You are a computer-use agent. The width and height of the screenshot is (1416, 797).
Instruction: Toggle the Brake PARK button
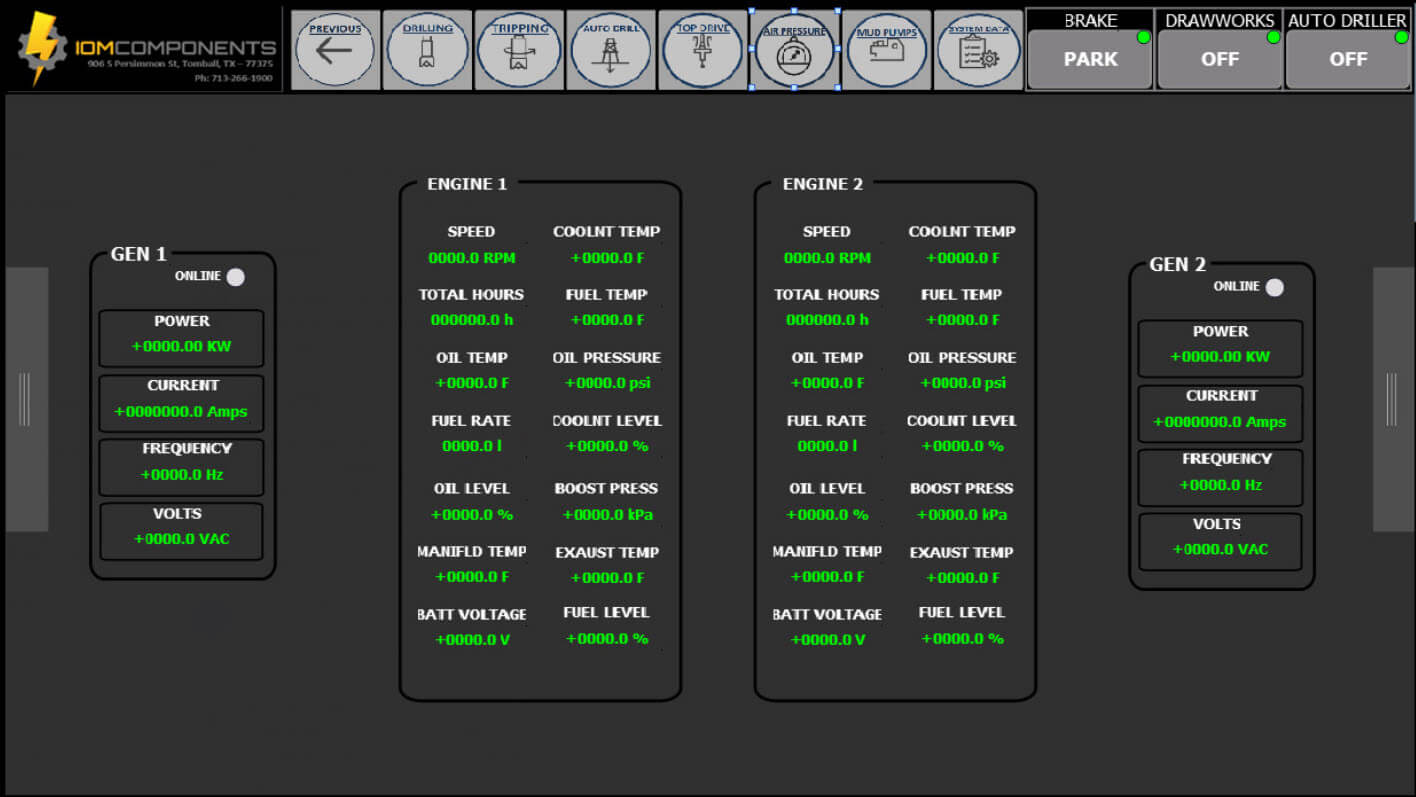[x=1090, y=59]
